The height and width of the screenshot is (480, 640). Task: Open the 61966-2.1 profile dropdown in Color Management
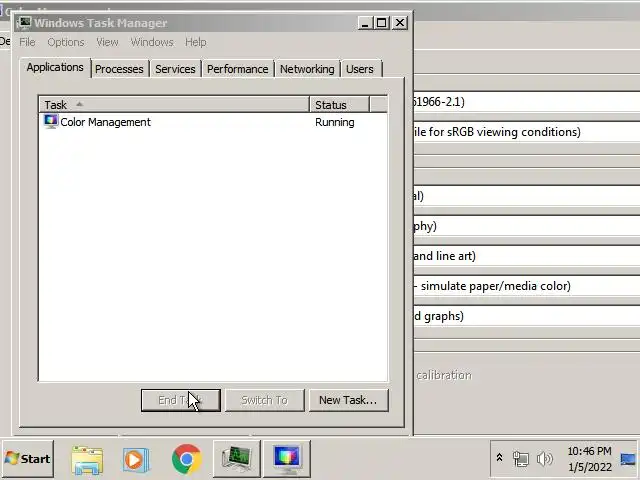pyautogui.click(x=527, y=102)
